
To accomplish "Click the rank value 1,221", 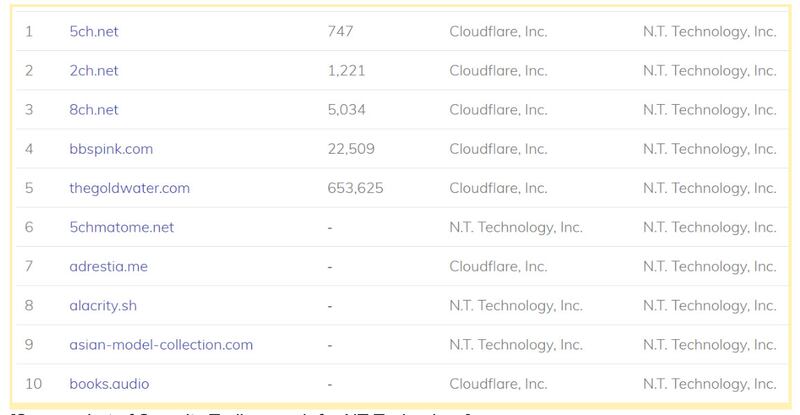I will tap(344, 71).
